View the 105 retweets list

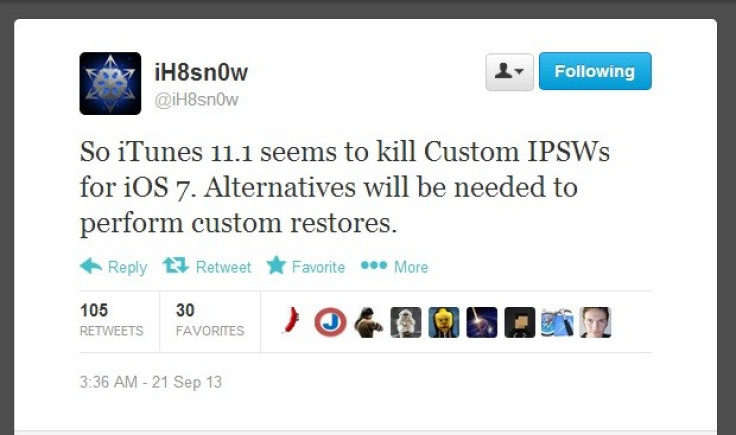tap(111, 320)
